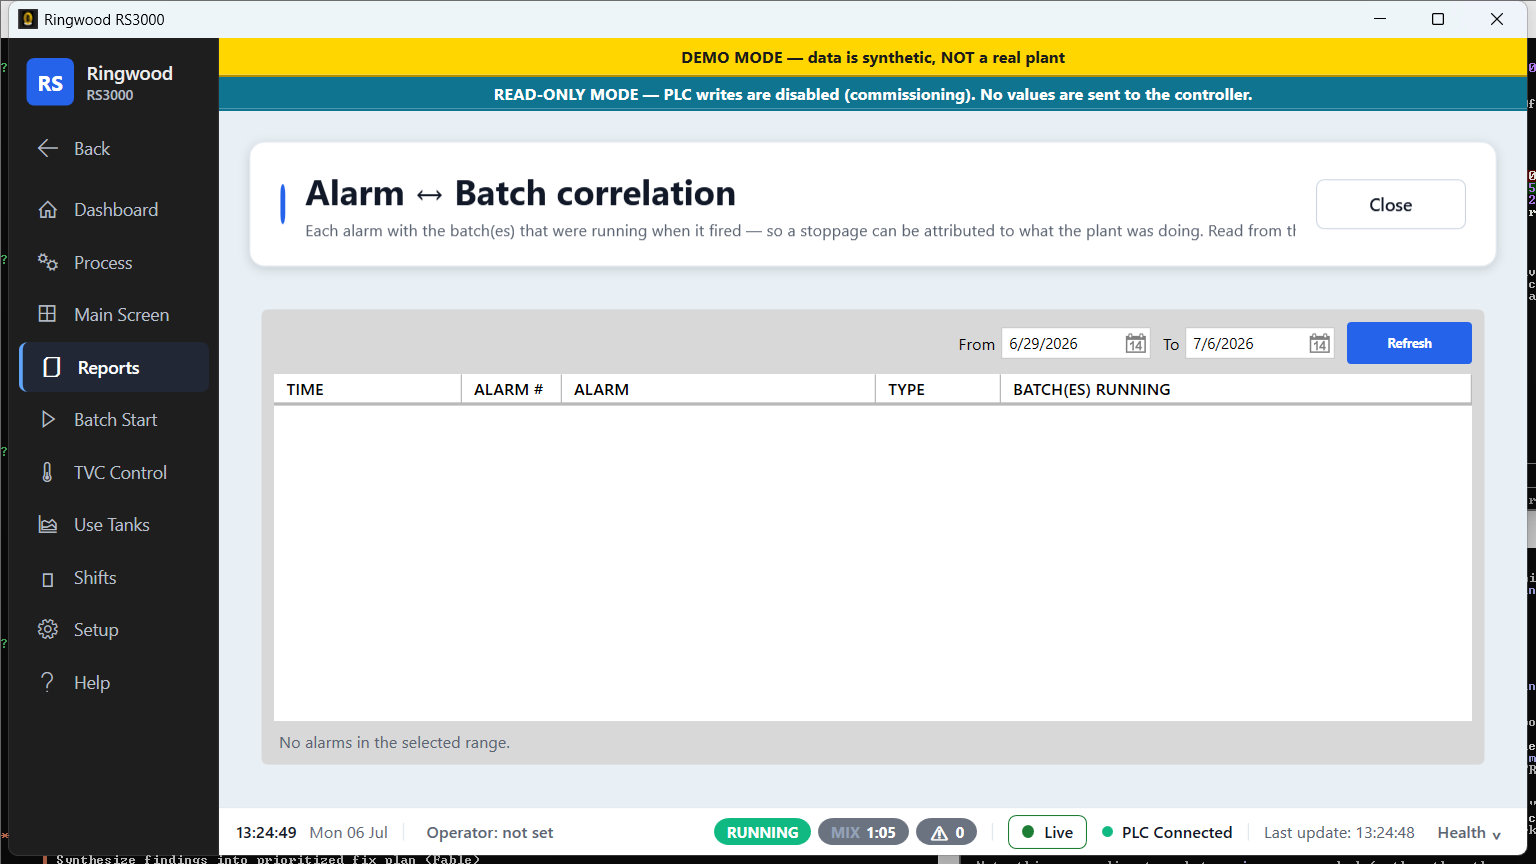Viewport: 1536px width, 864px height.
Task: Refresh the alarm list
Action: (1409, 343)
